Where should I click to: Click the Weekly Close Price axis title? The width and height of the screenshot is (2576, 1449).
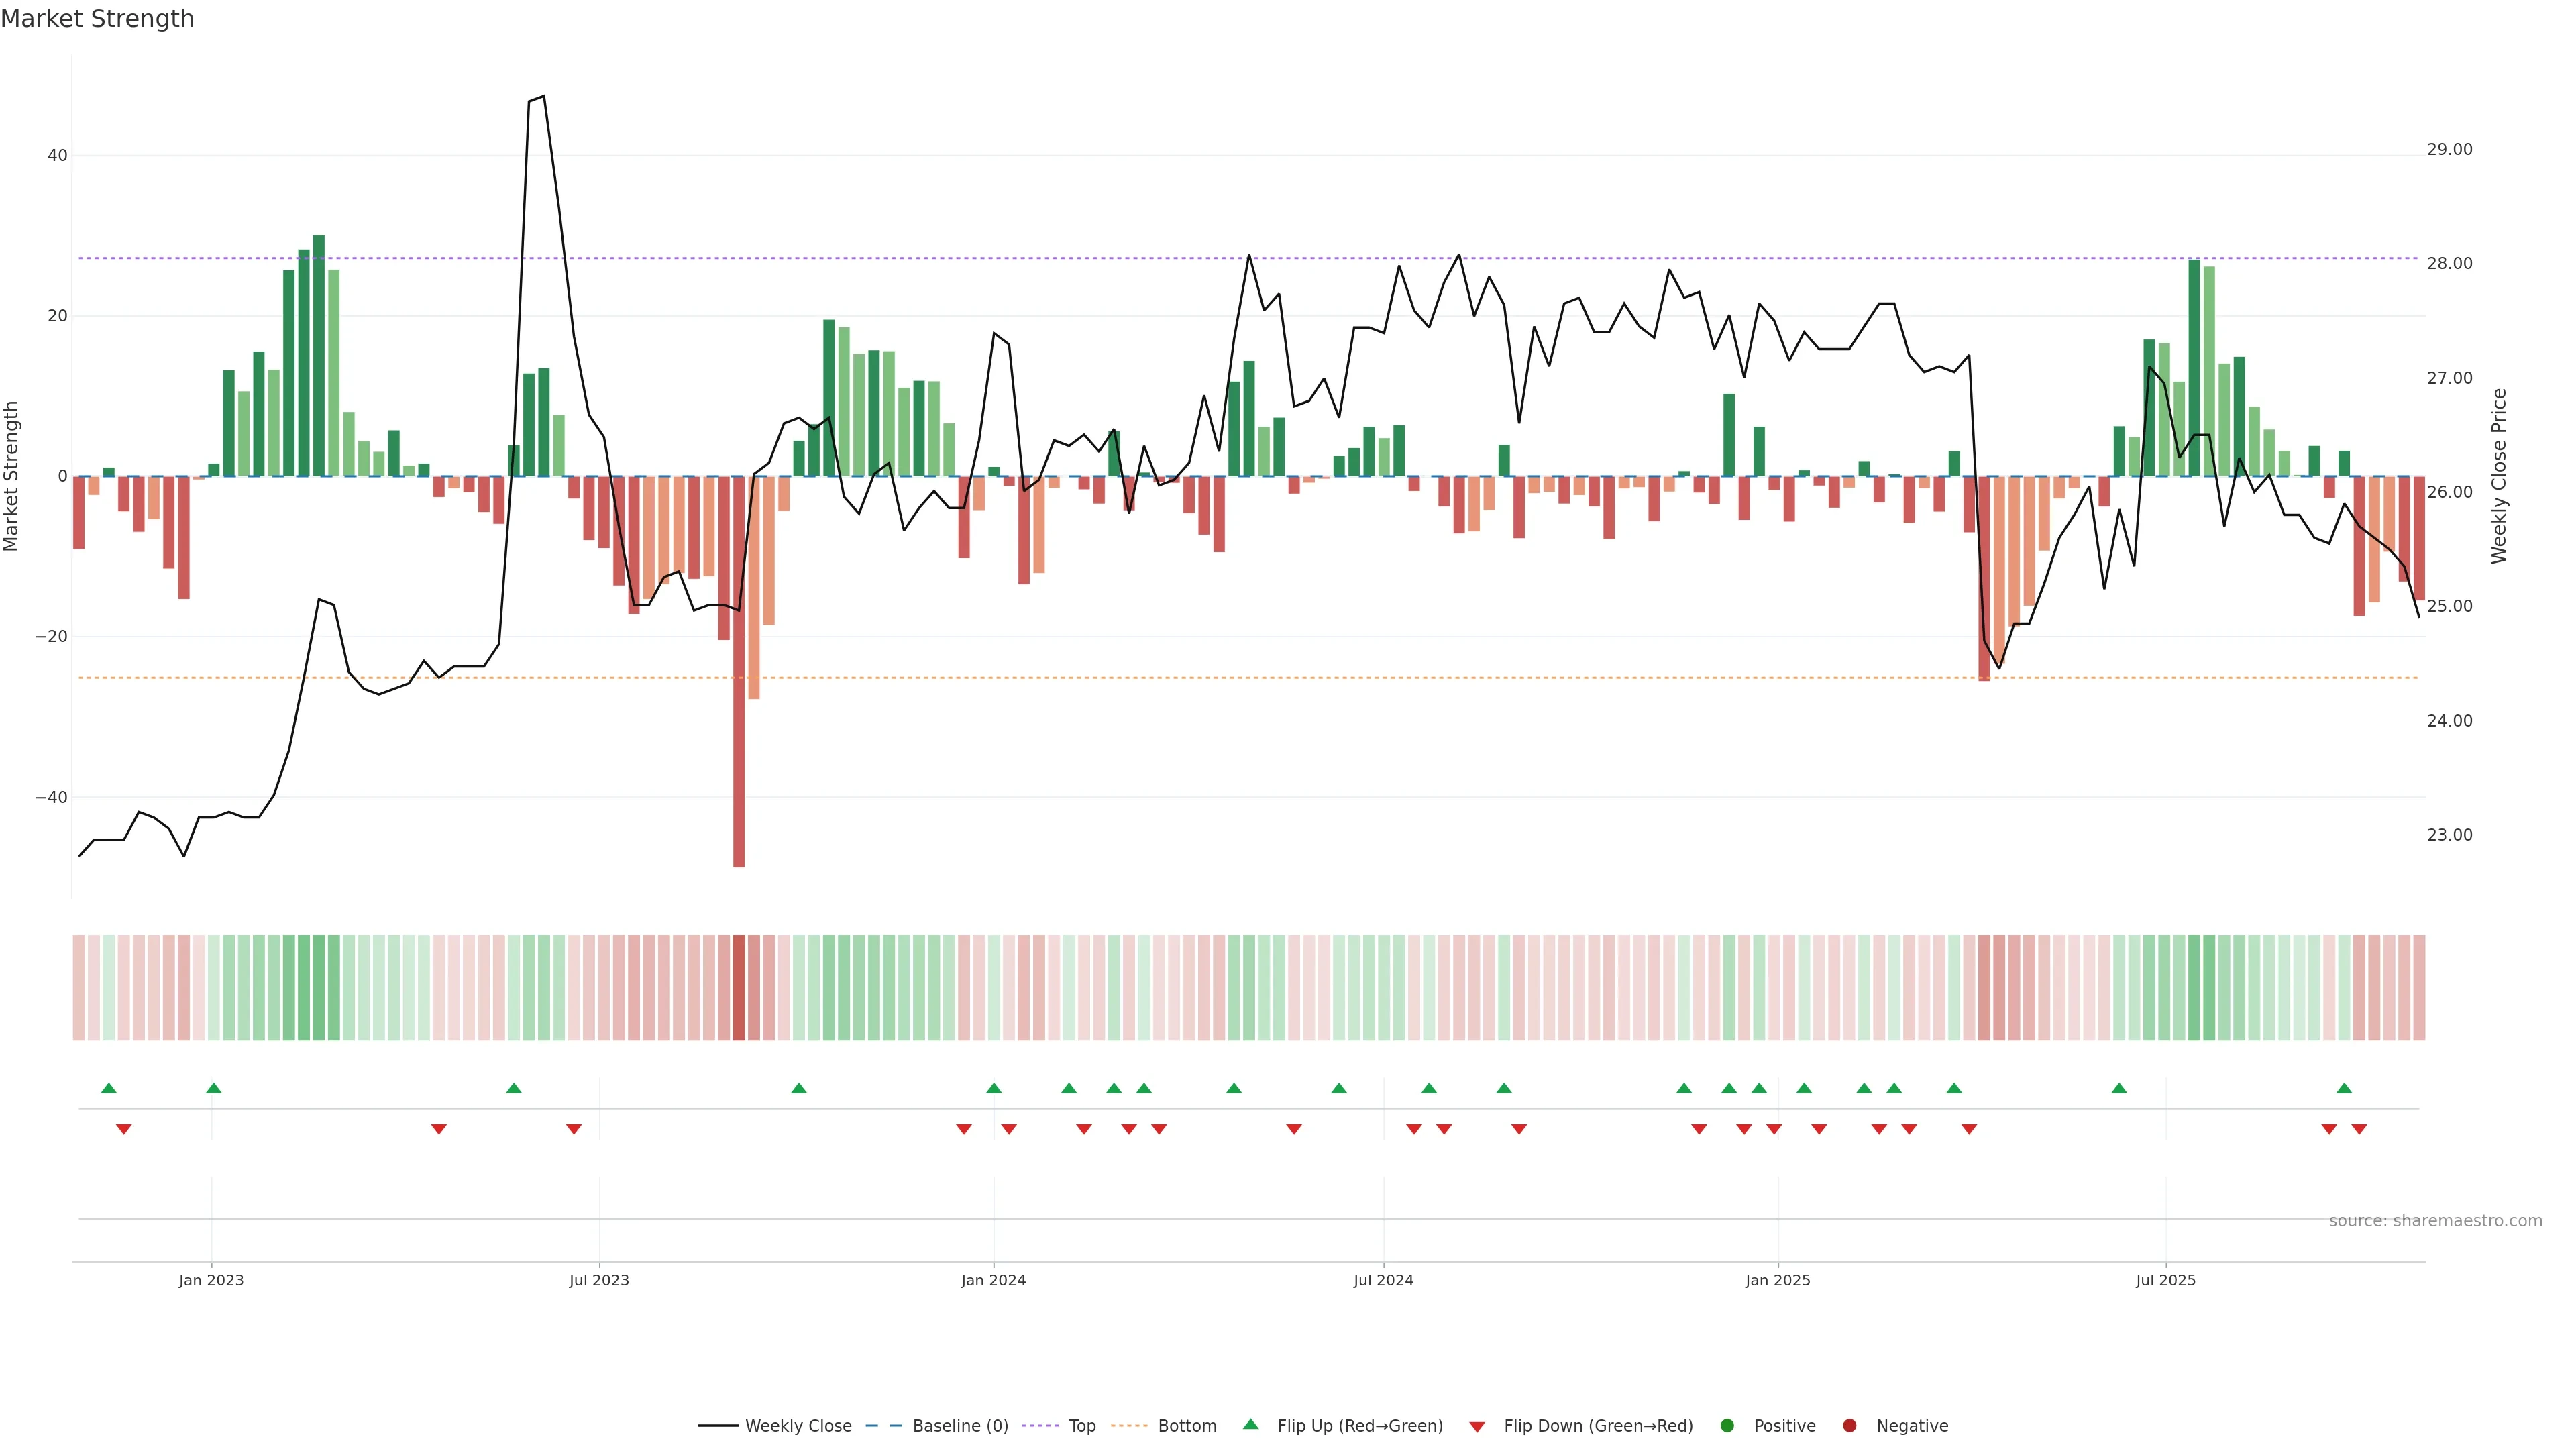tap(2499, 476)
